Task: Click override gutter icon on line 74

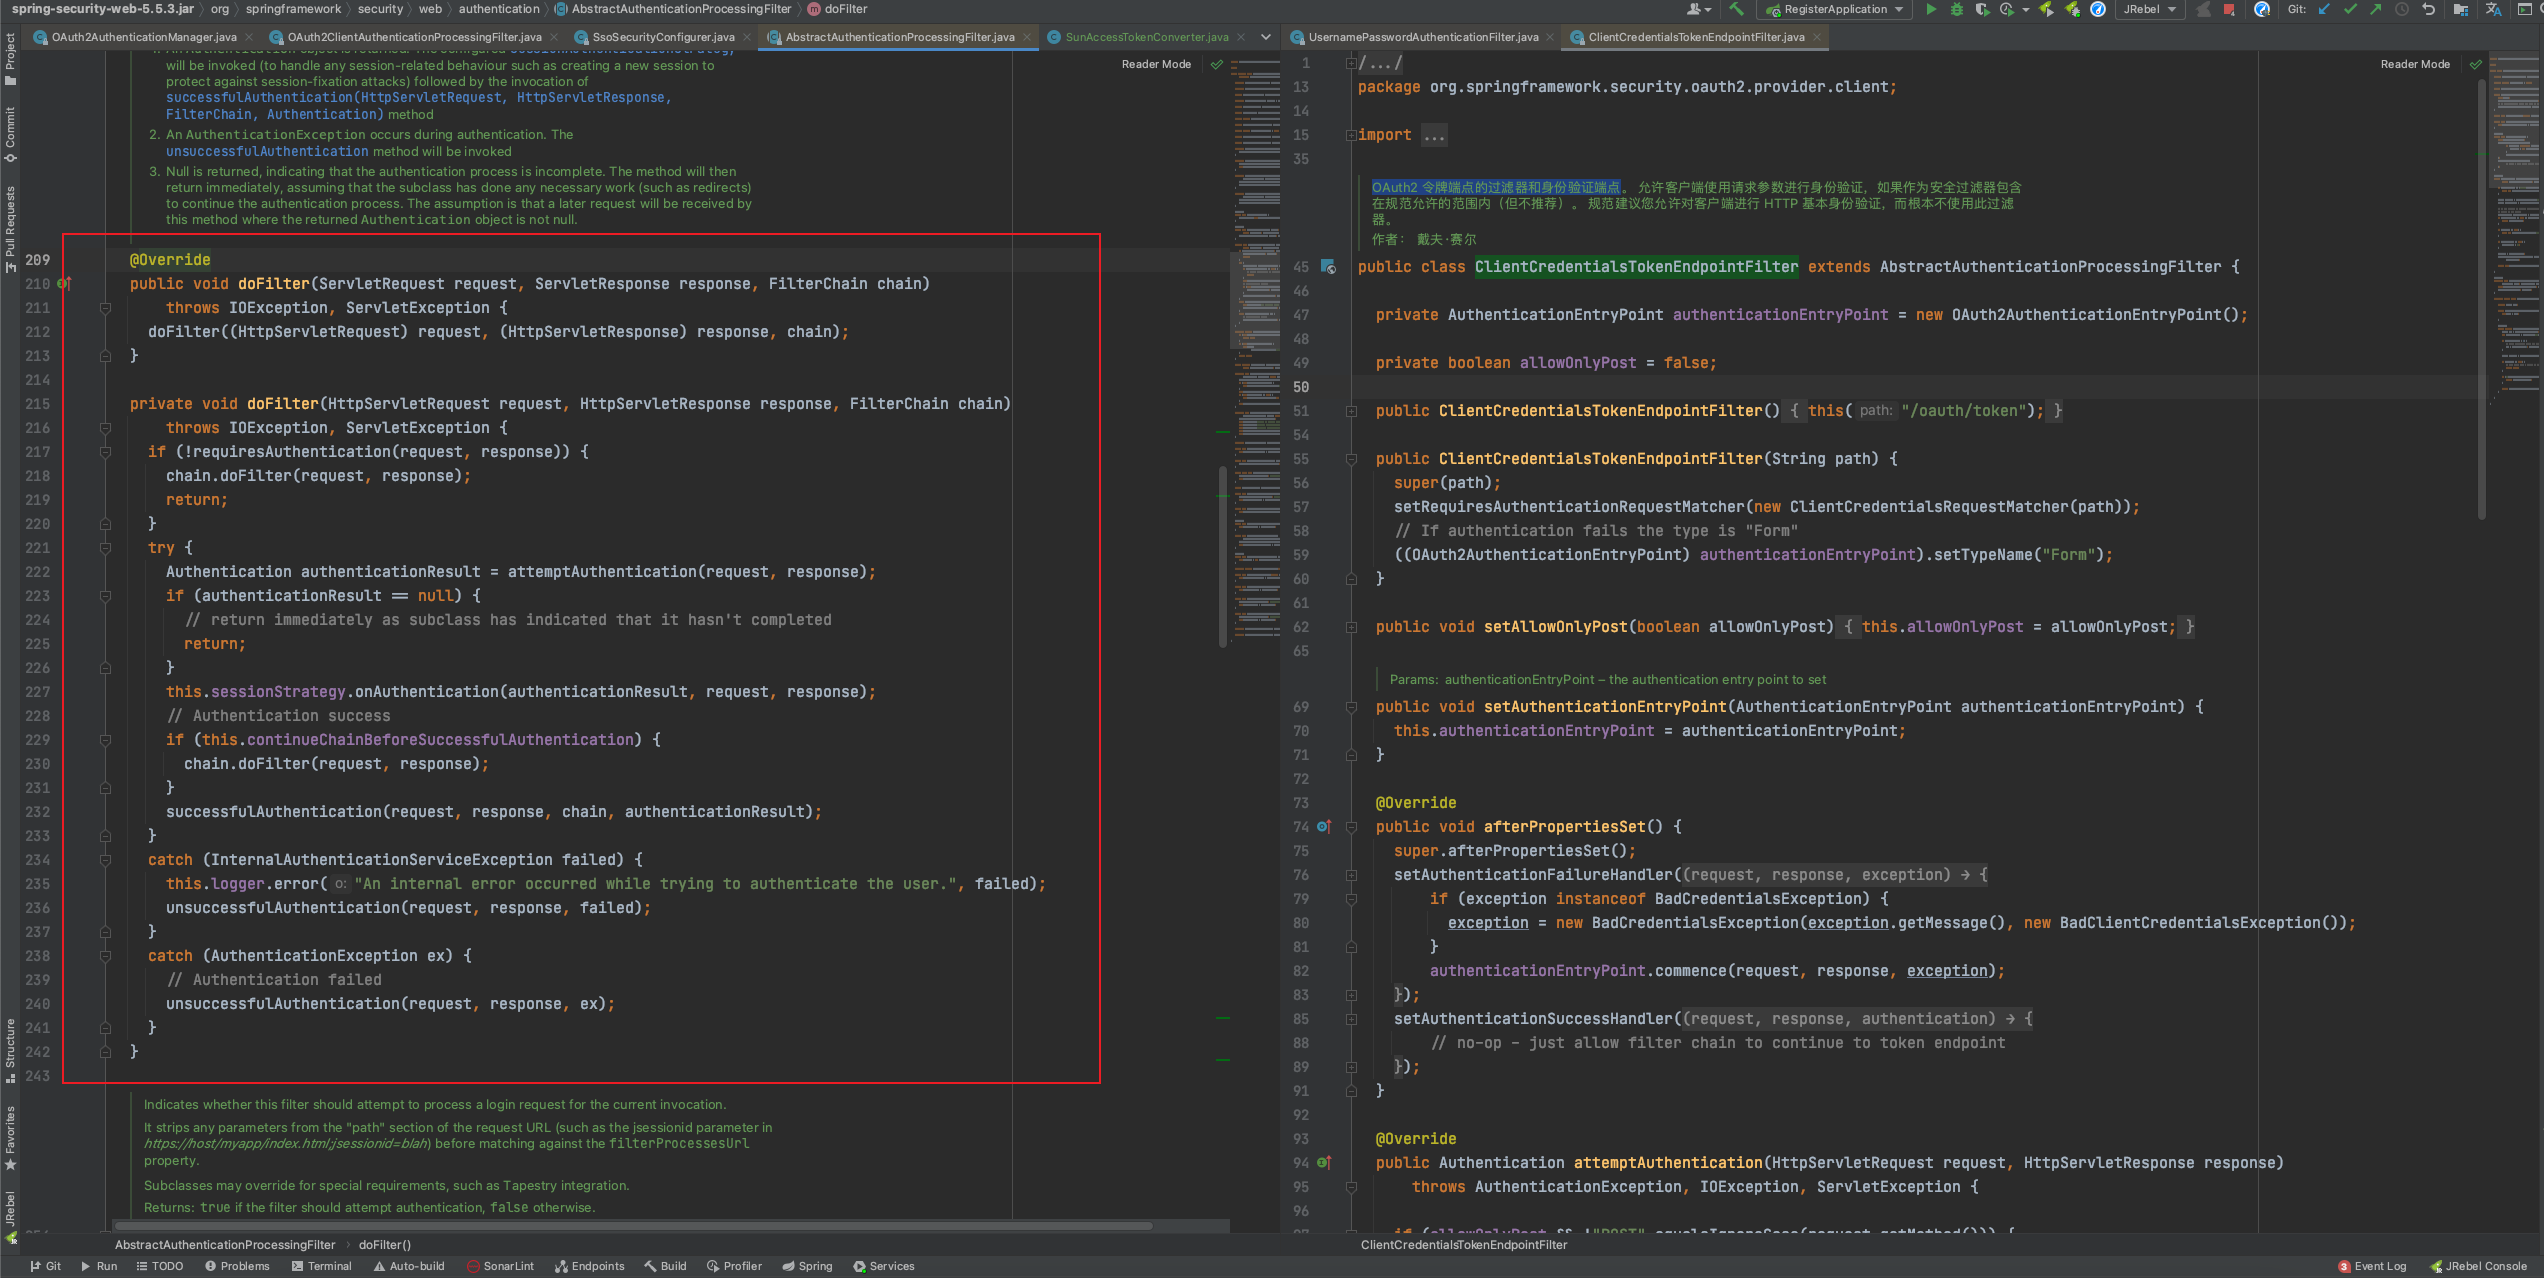Action: [1324, 827]
